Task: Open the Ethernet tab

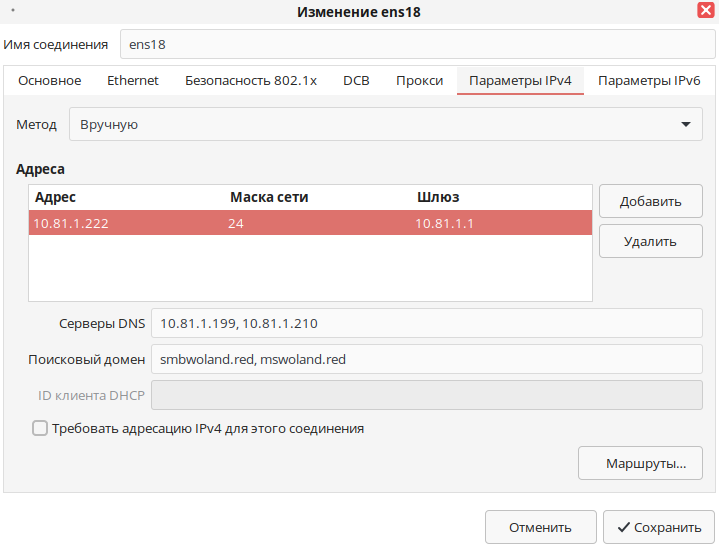Action: point(133,81)
